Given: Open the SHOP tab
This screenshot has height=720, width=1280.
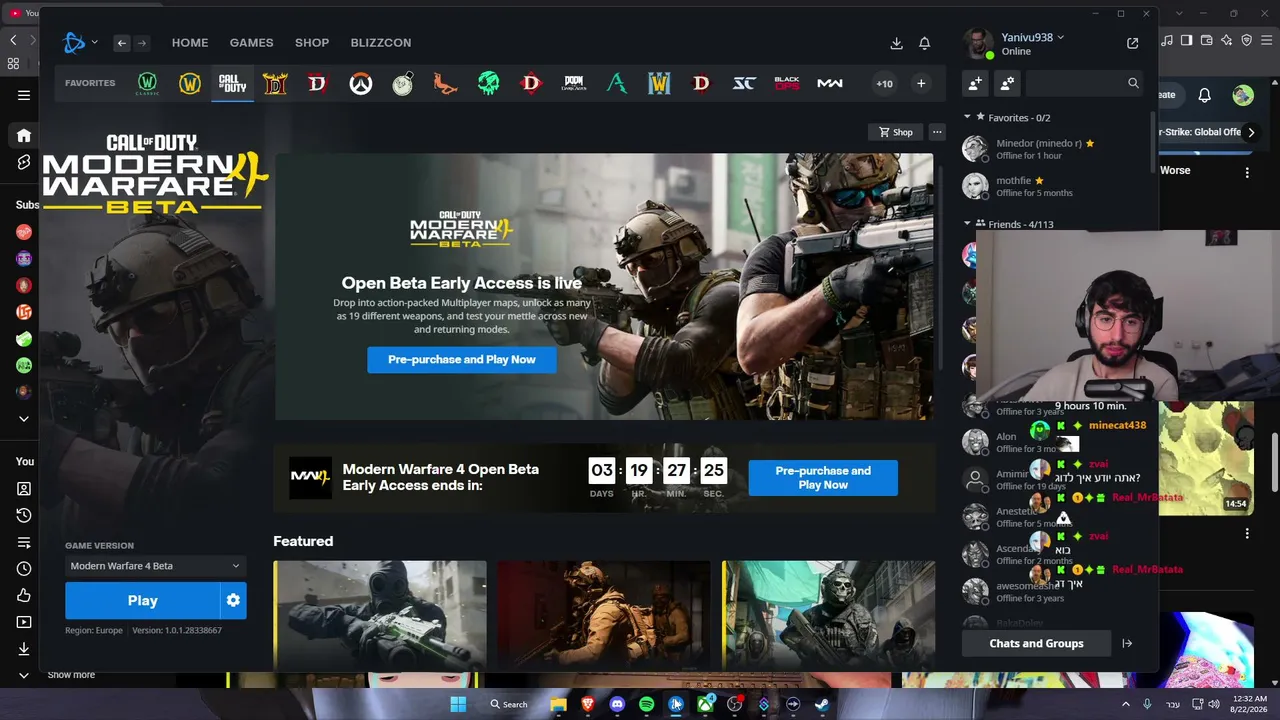Looking at the screenshot, I should click(x=312, y=43).
